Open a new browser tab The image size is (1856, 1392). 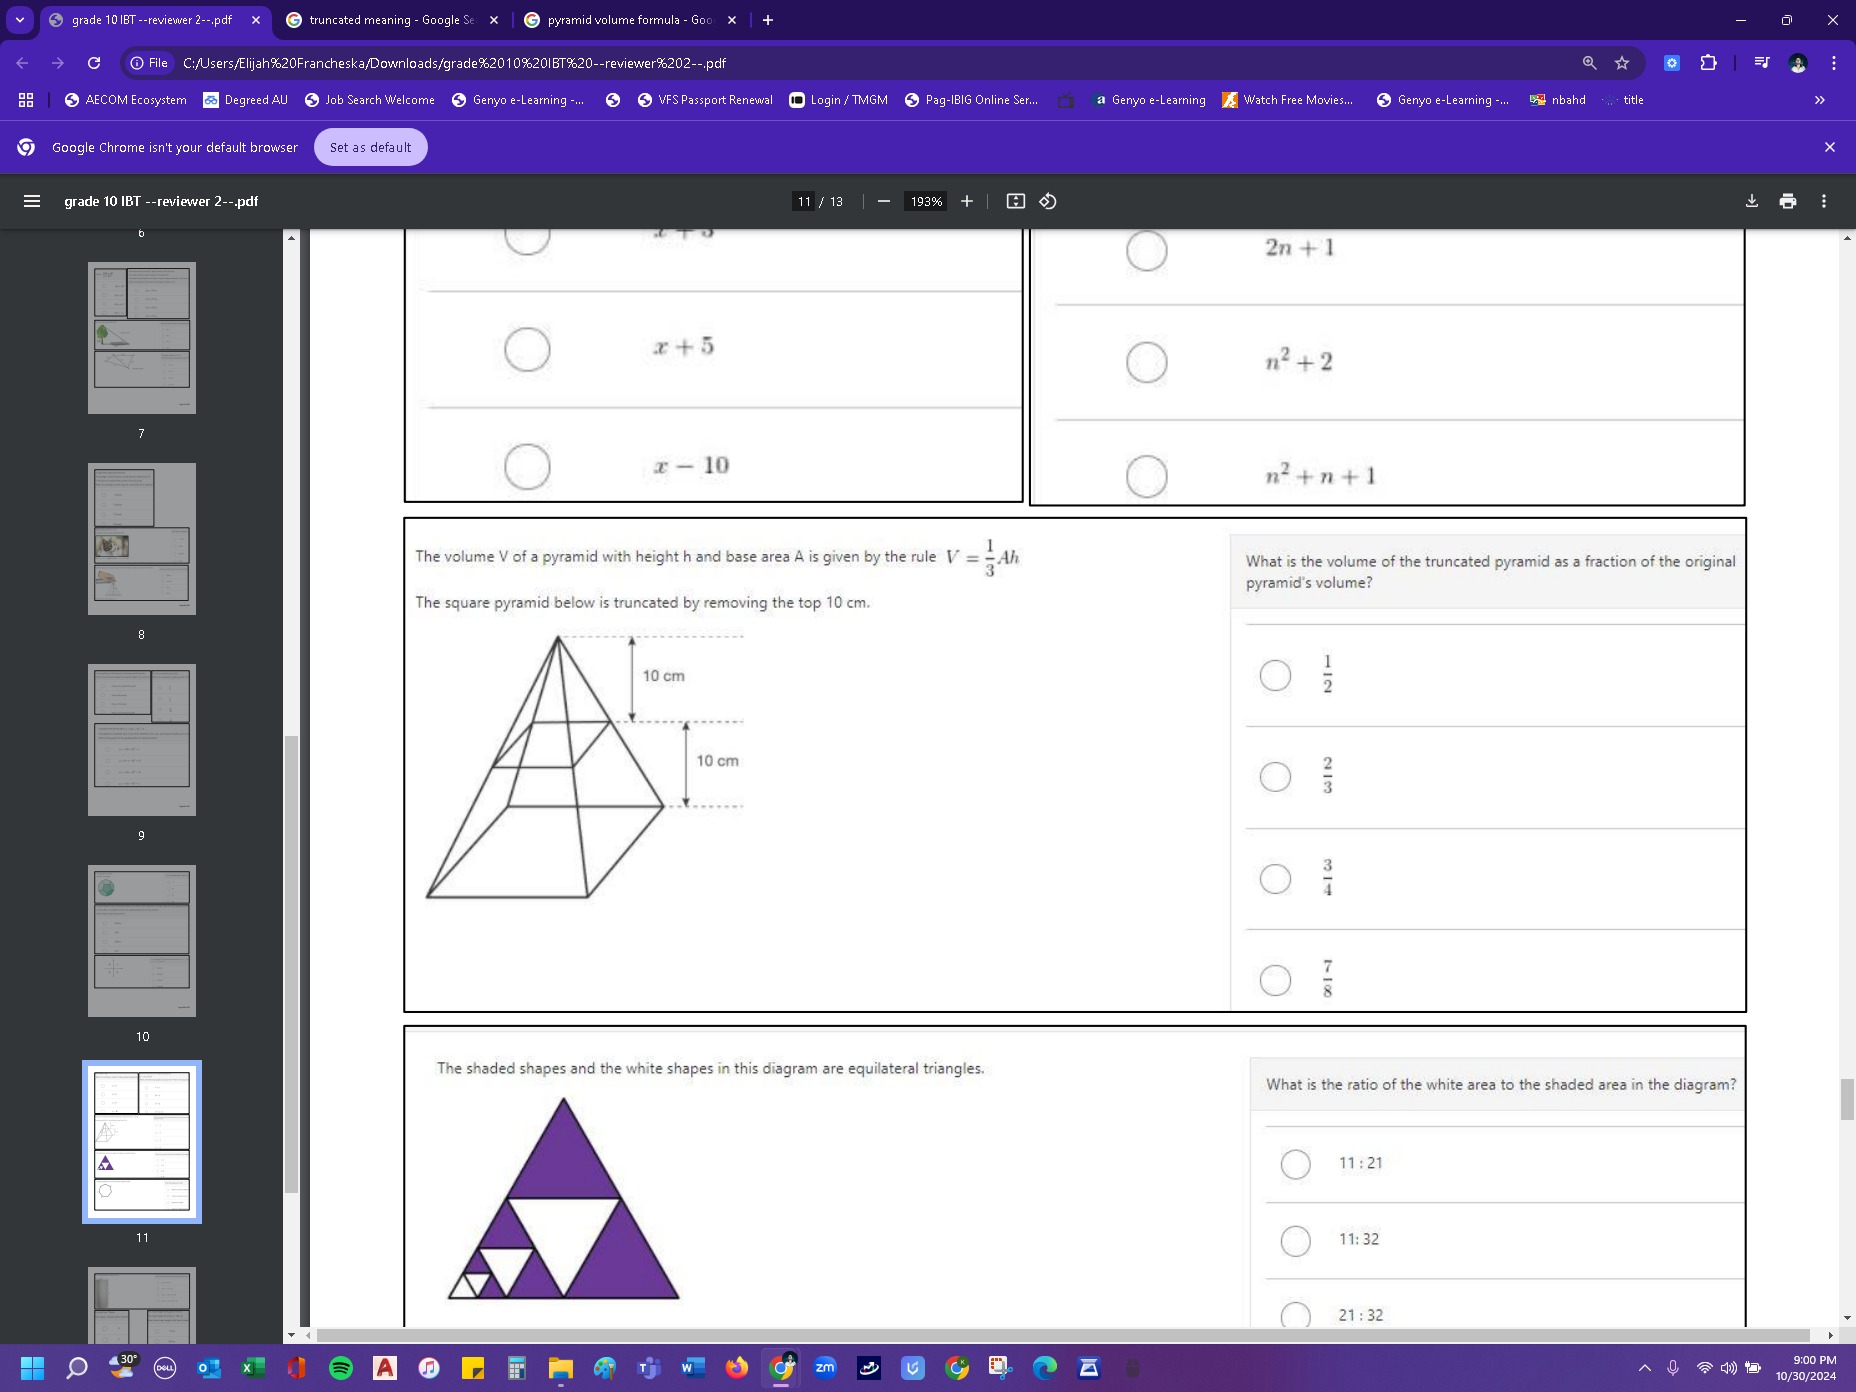click(767, 20)
